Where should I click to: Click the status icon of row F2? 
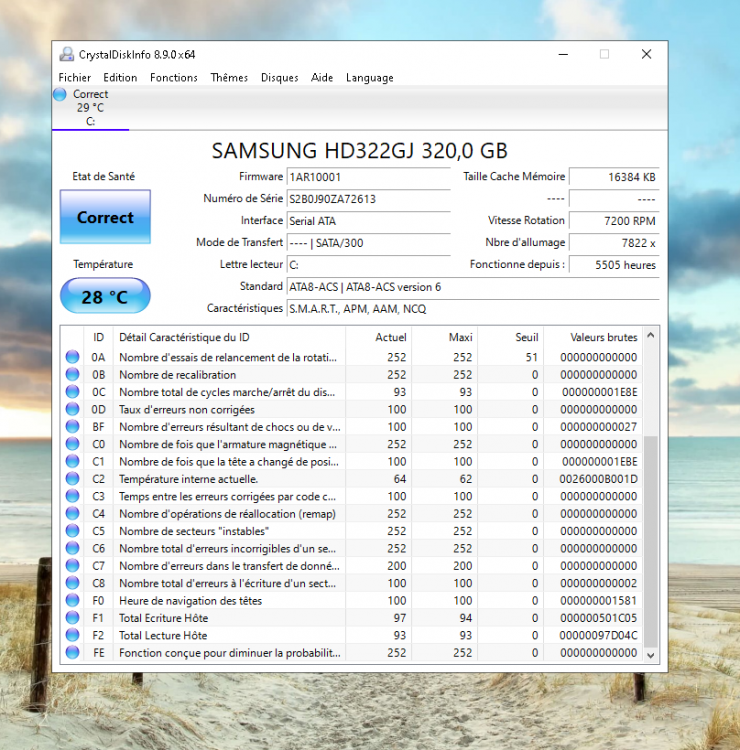73,635
